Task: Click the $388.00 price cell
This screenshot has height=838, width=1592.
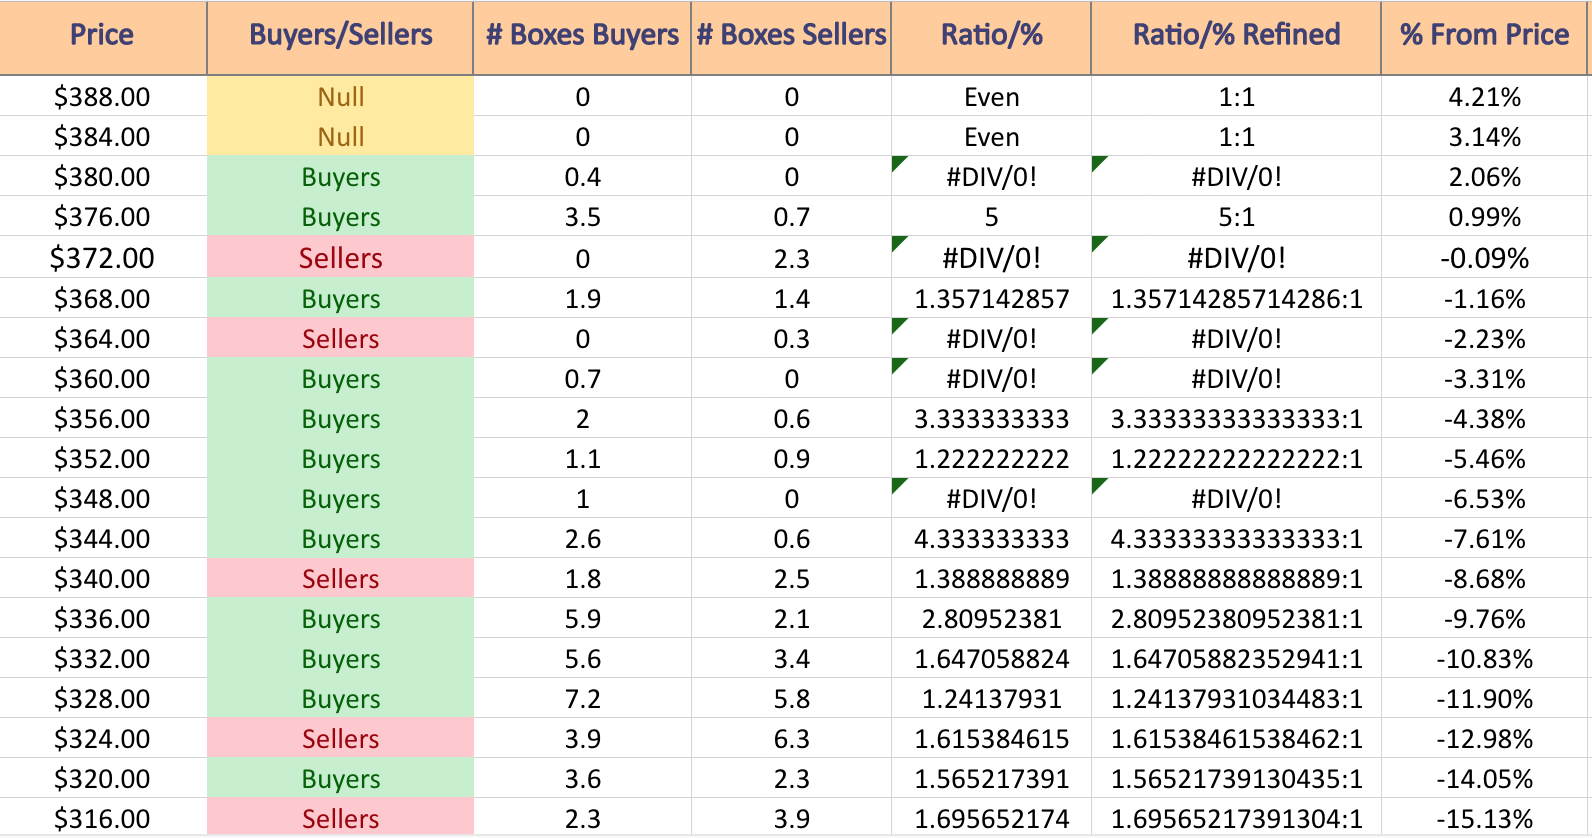Action: [x=102, y=97]
